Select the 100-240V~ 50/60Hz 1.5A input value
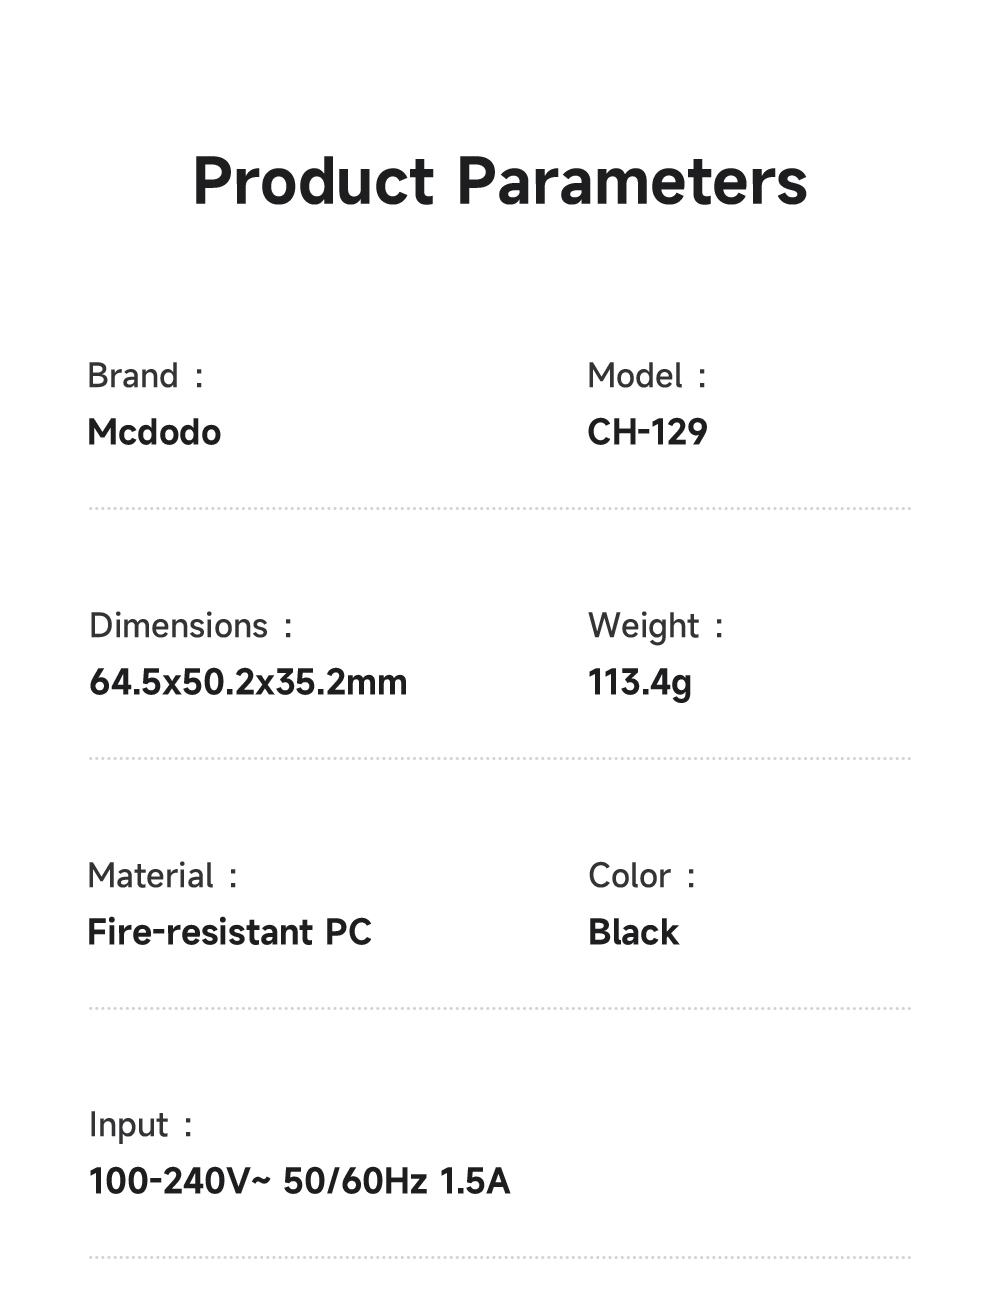 pyautogui.click(x=299, y=1181)
